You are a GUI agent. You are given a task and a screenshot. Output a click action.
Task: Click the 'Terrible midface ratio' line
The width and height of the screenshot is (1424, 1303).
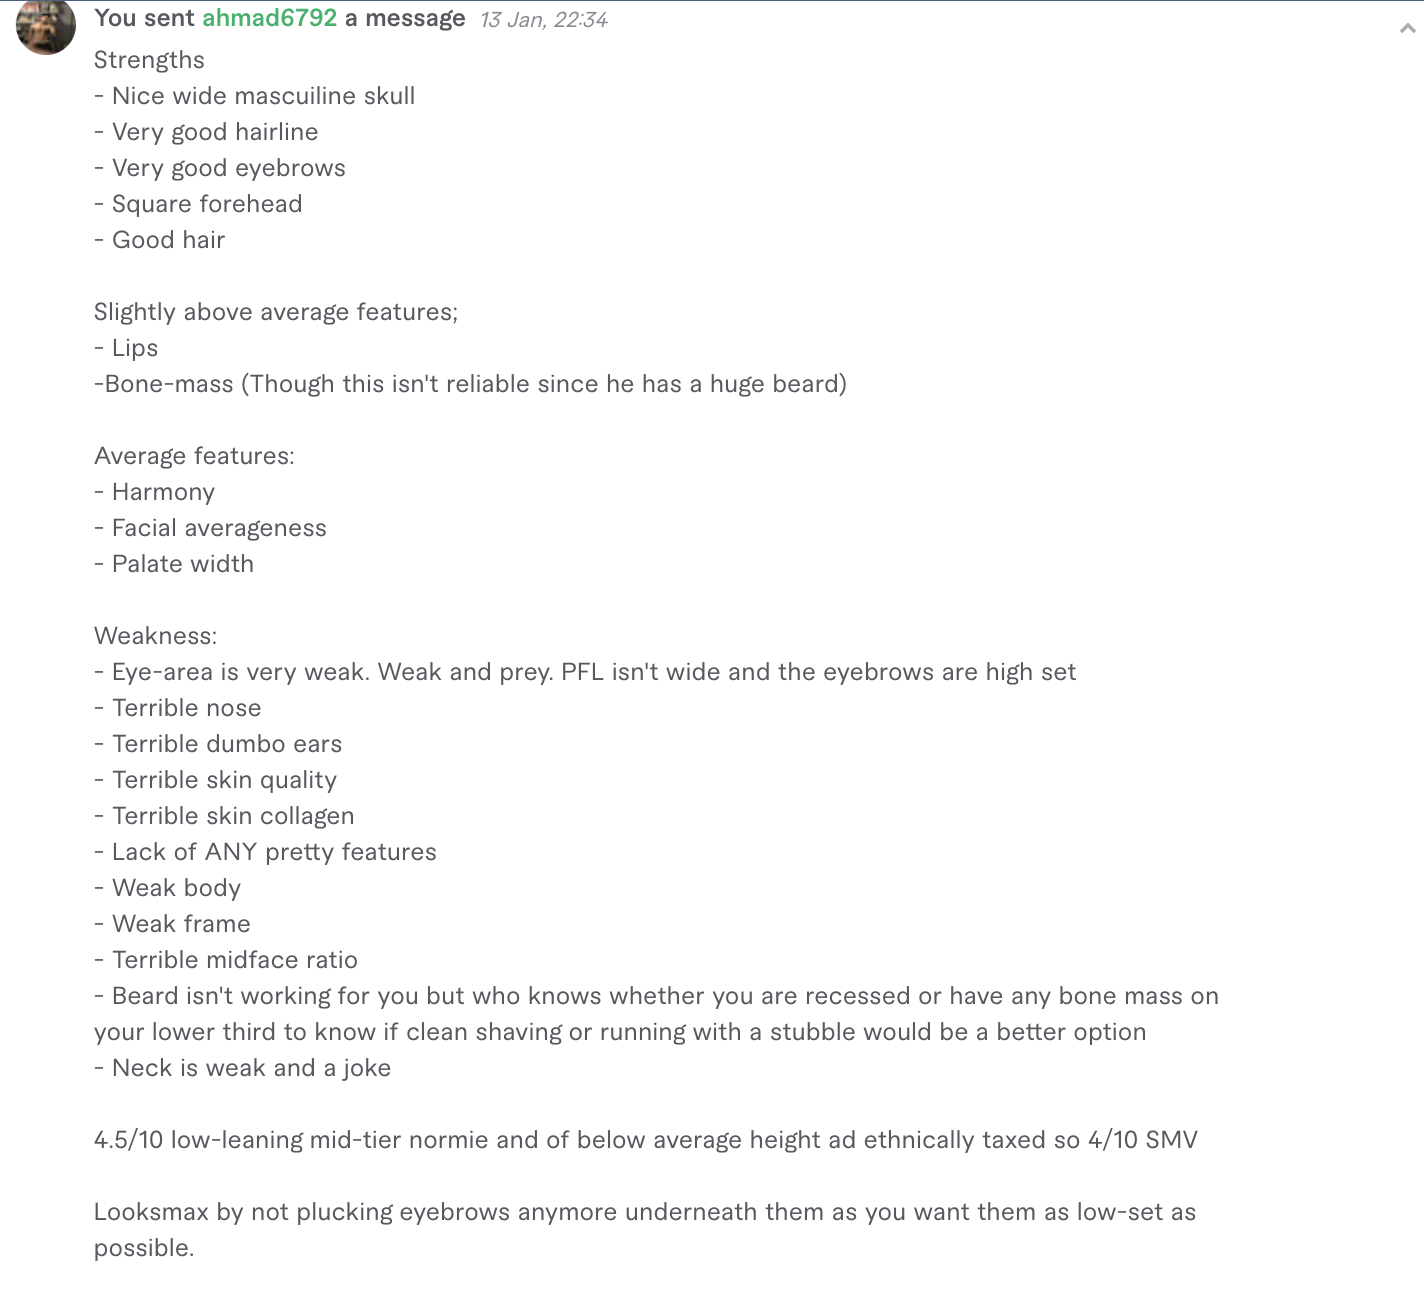(226, 960)
